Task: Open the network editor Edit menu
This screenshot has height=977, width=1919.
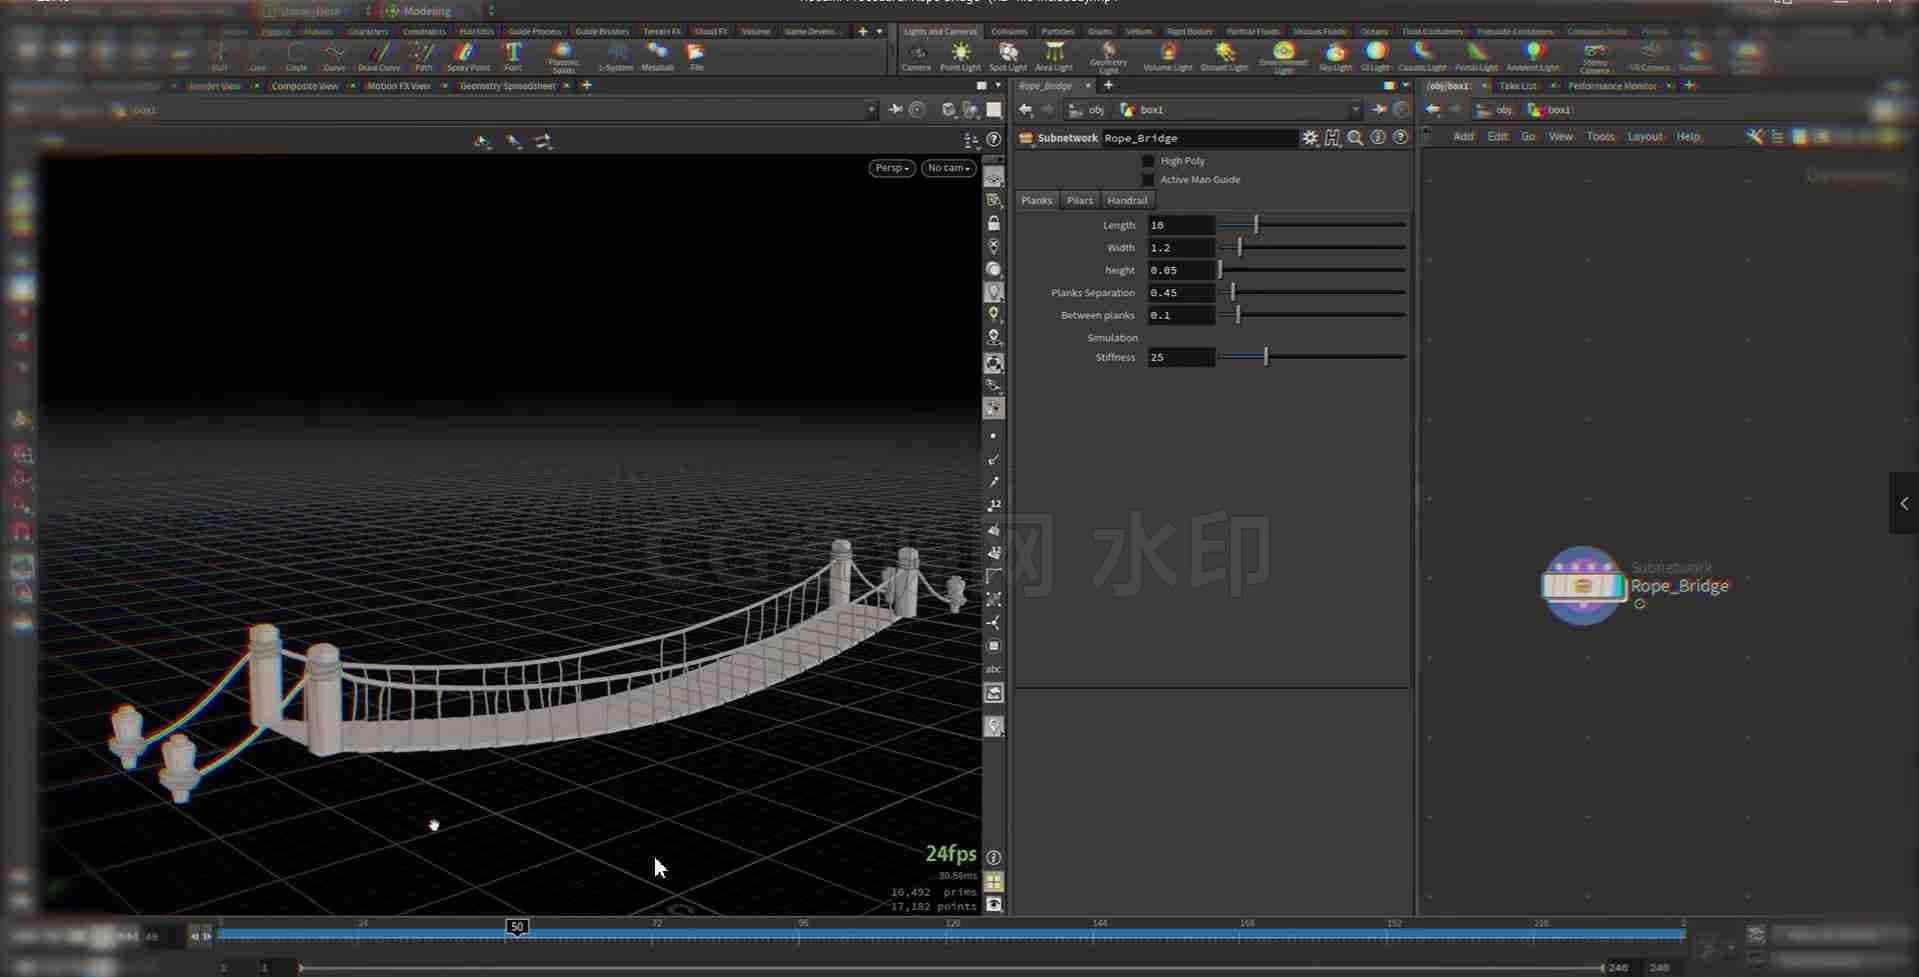Action: (1497, 137)
